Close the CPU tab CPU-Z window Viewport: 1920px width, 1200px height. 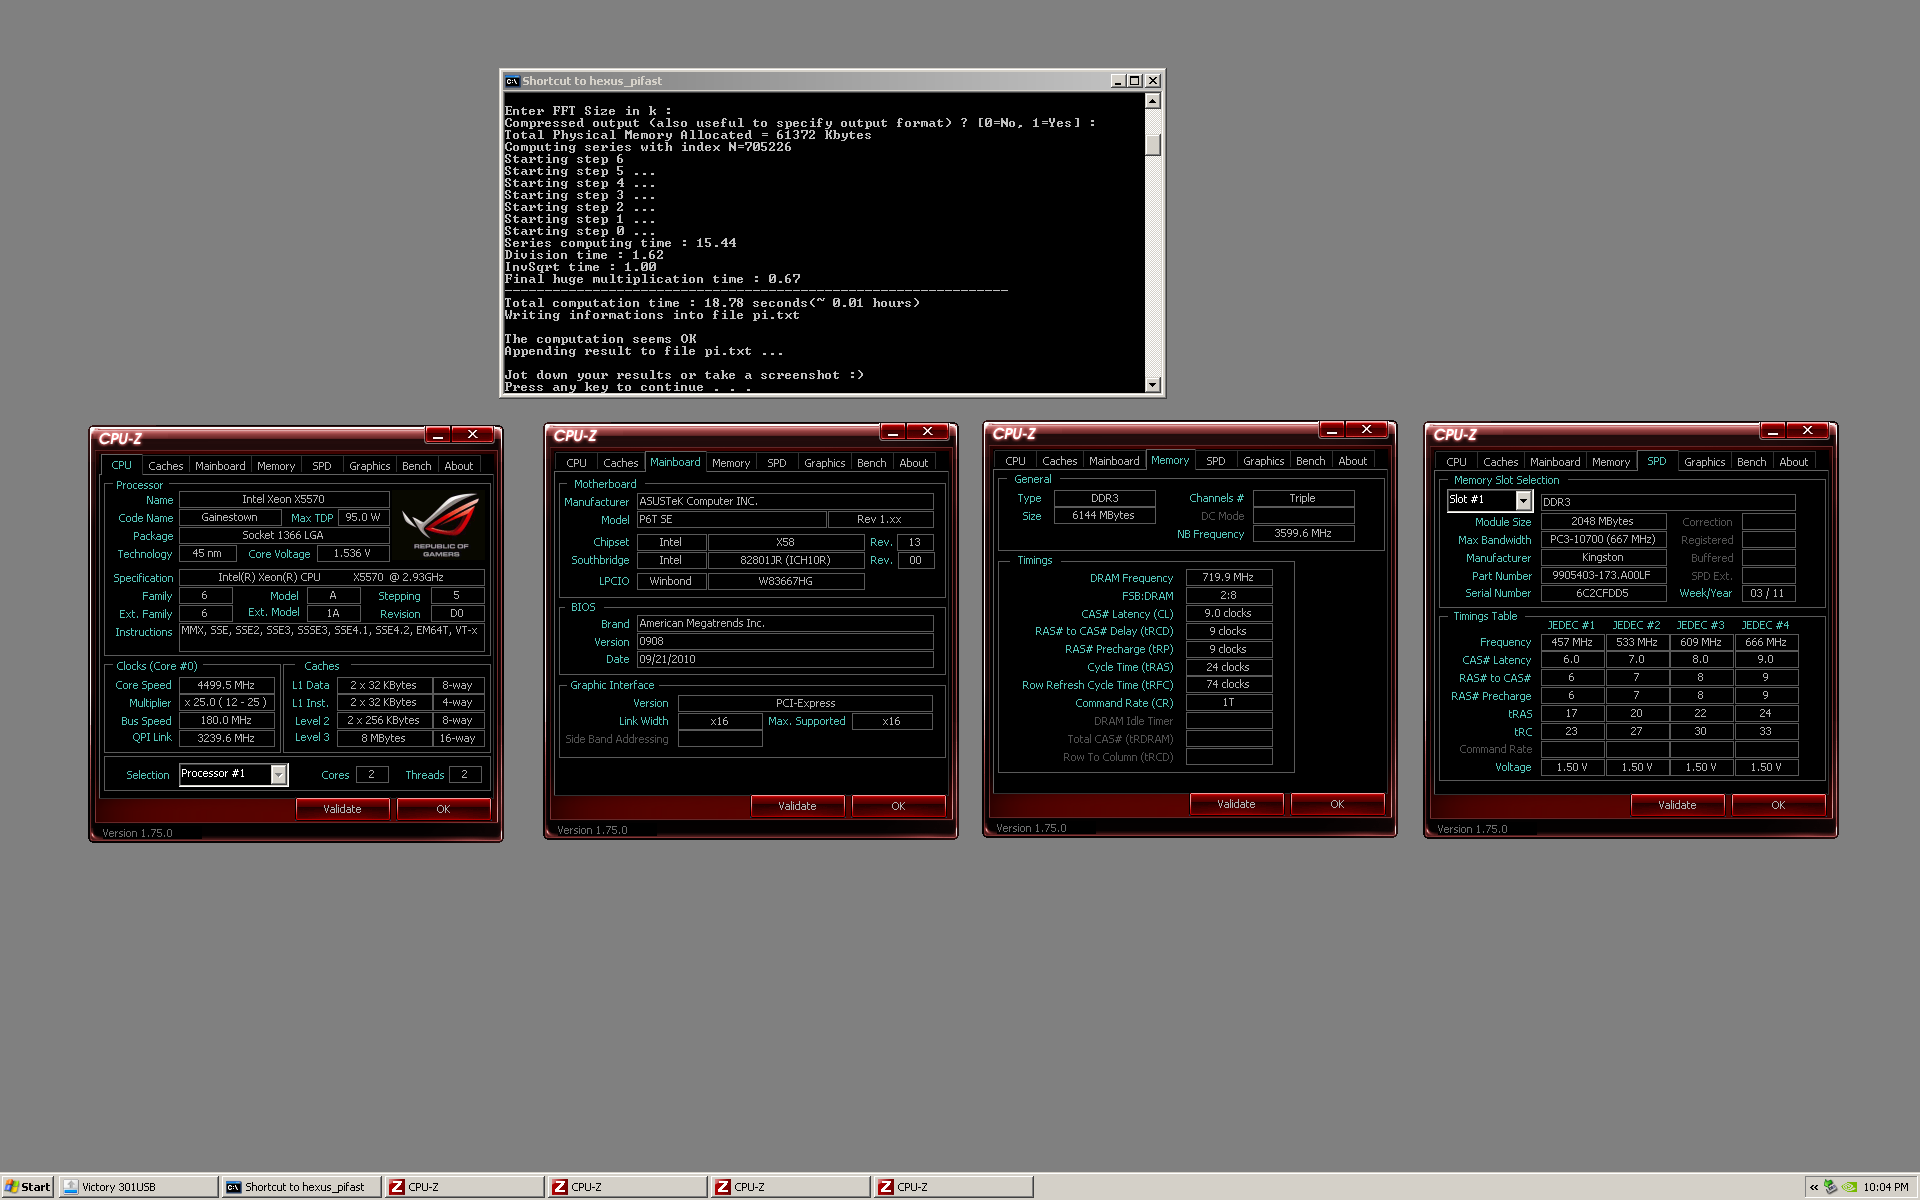[472, 435]
